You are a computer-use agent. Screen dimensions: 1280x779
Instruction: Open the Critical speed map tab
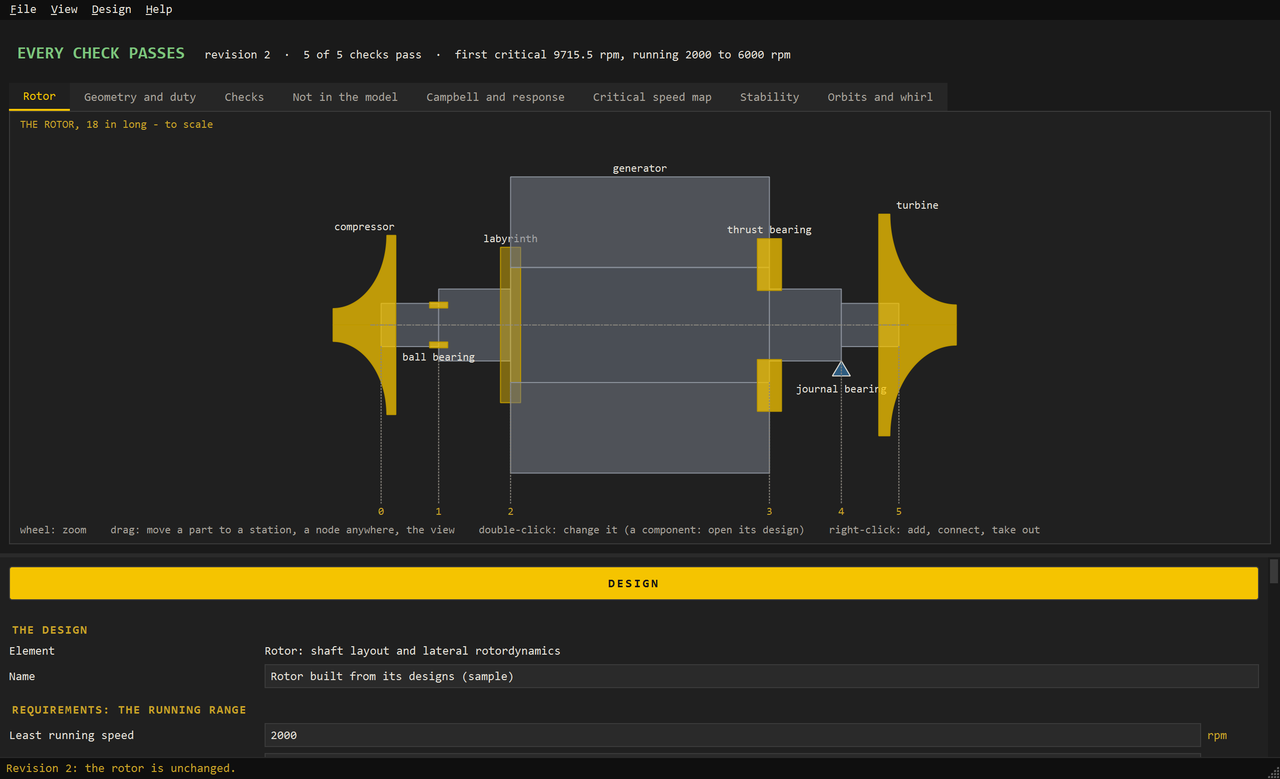coord(652,97)
